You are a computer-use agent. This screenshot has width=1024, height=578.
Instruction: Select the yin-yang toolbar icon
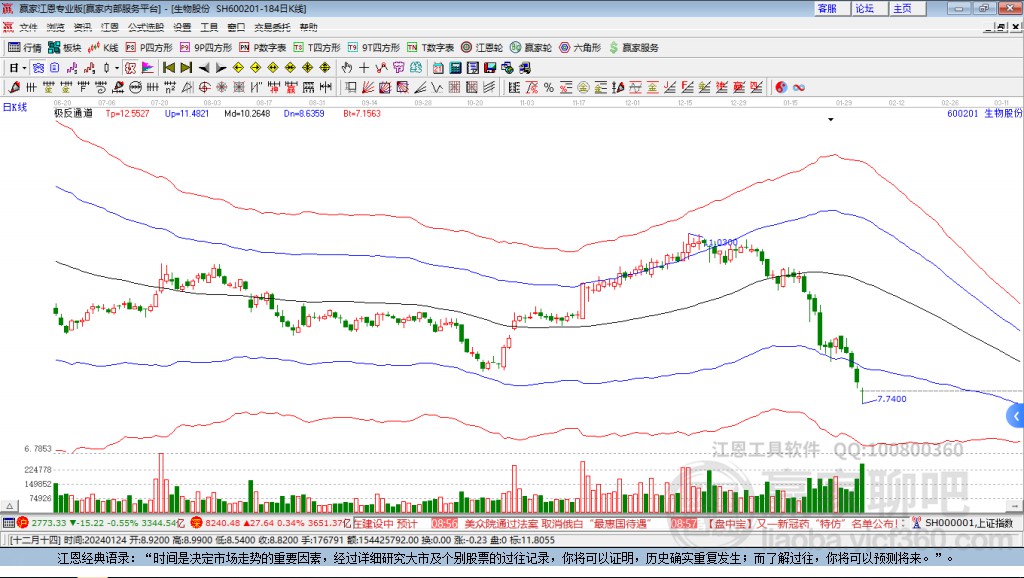(781, 87)
